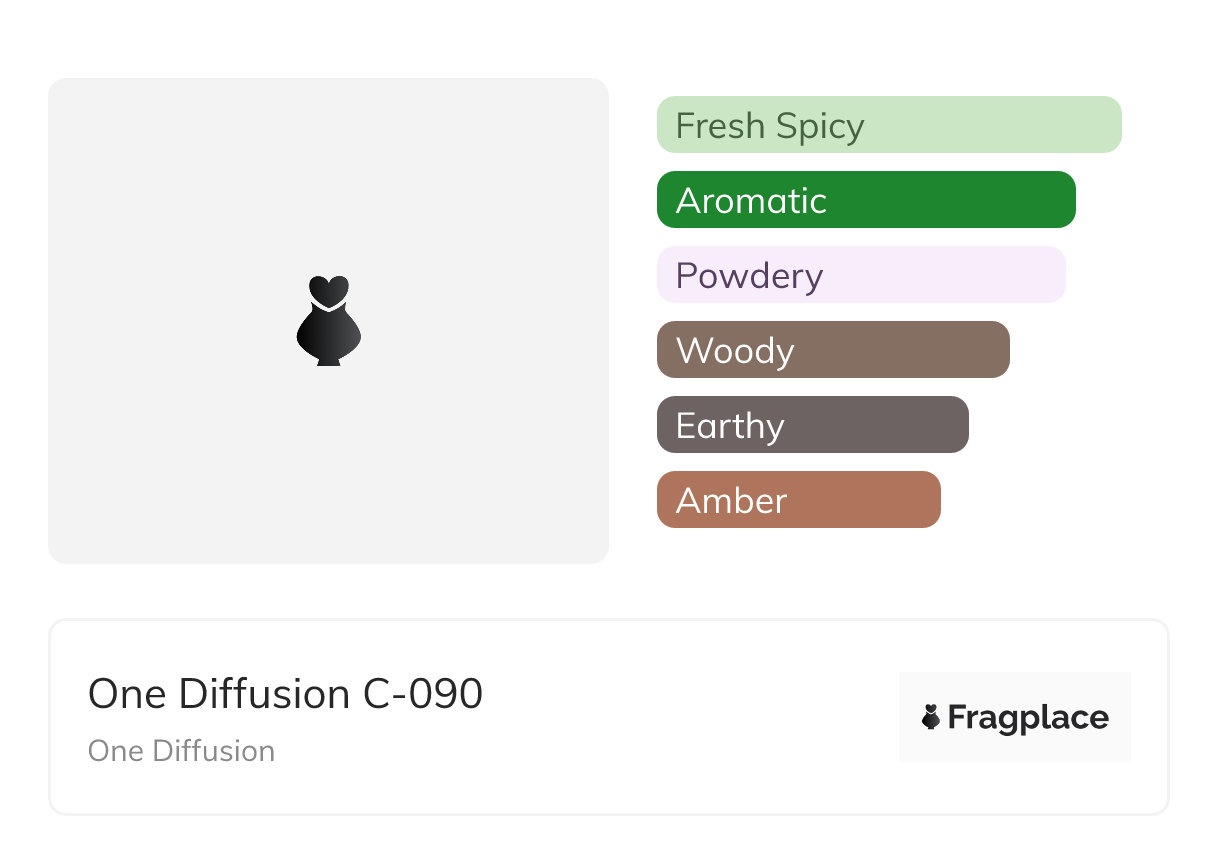
Task: Select the Woody accord bar
Action: (x=833, y=350)
